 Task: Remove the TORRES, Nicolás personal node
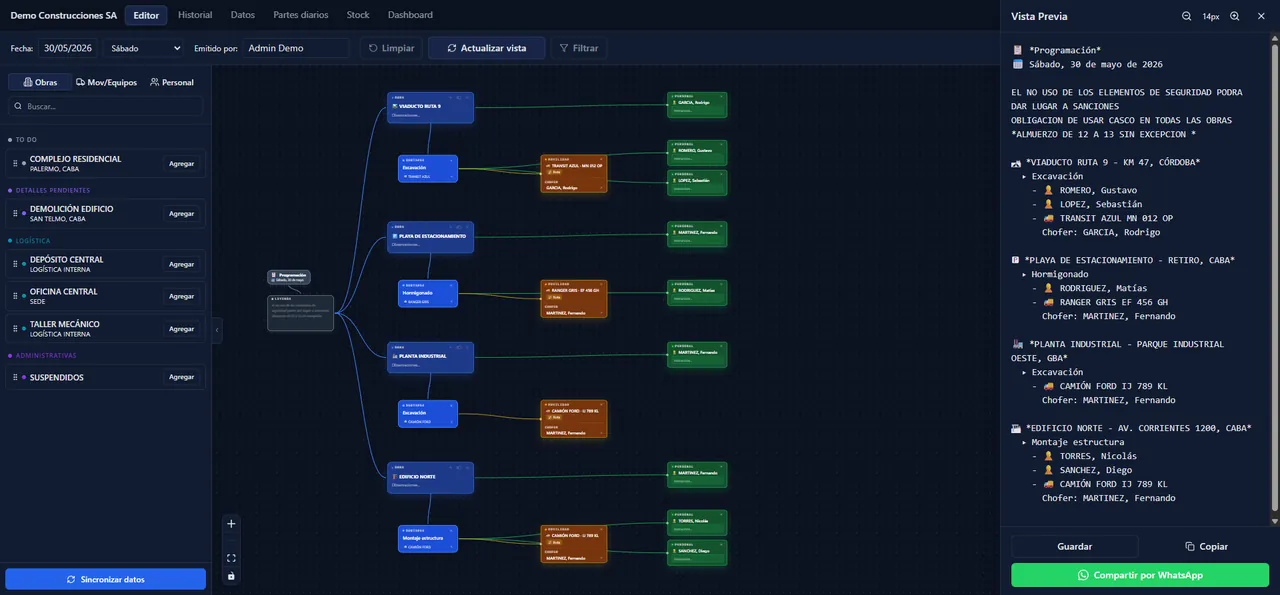[721, 514]
